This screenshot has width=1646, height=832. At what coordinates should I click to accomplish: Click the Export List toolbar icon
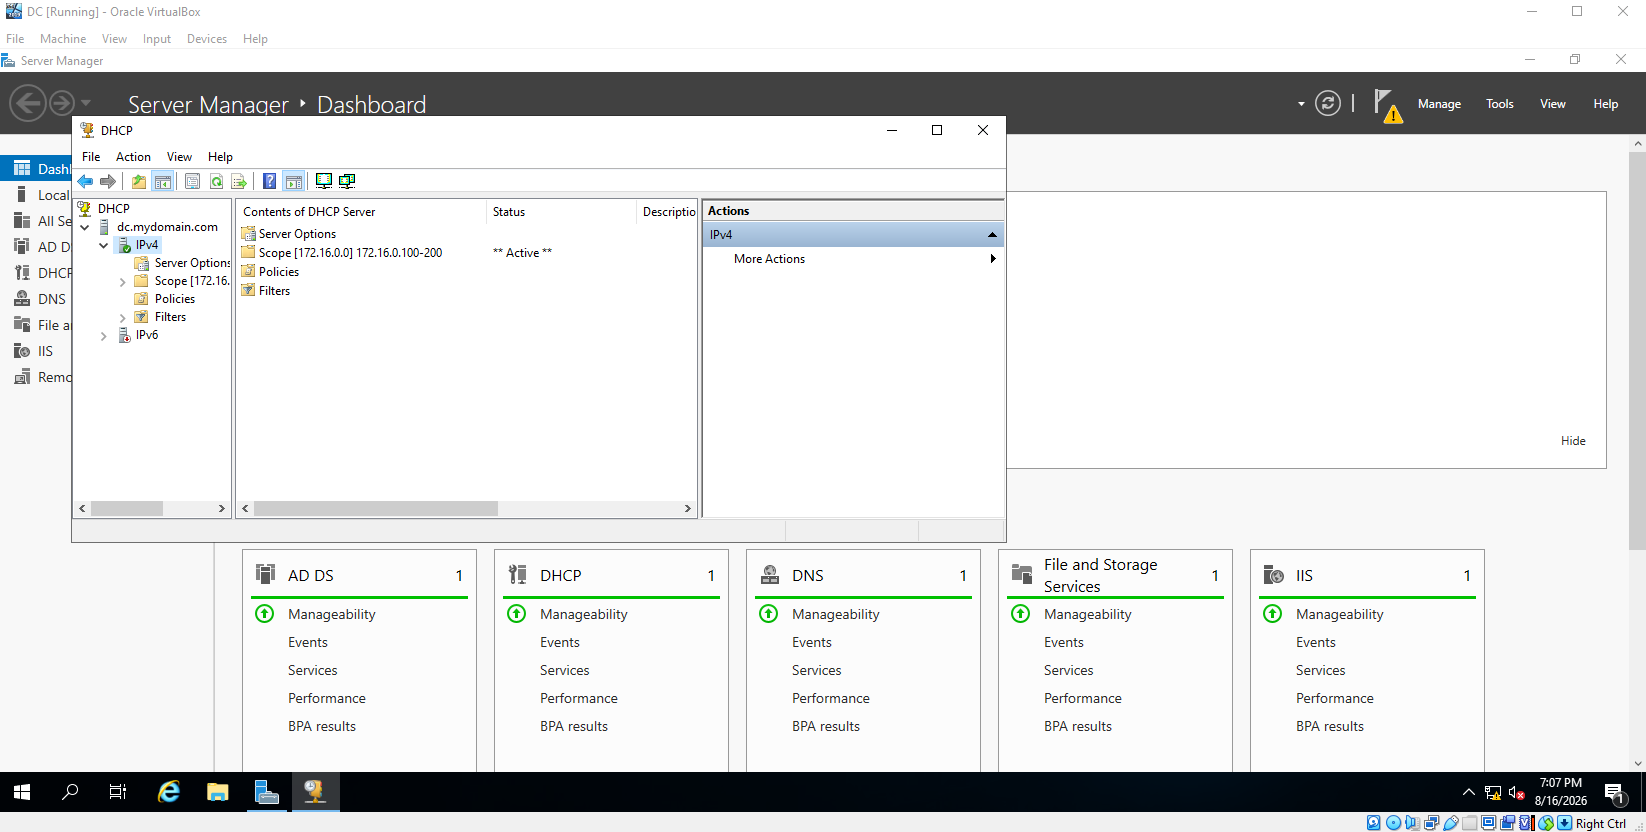tap(239, 181)
